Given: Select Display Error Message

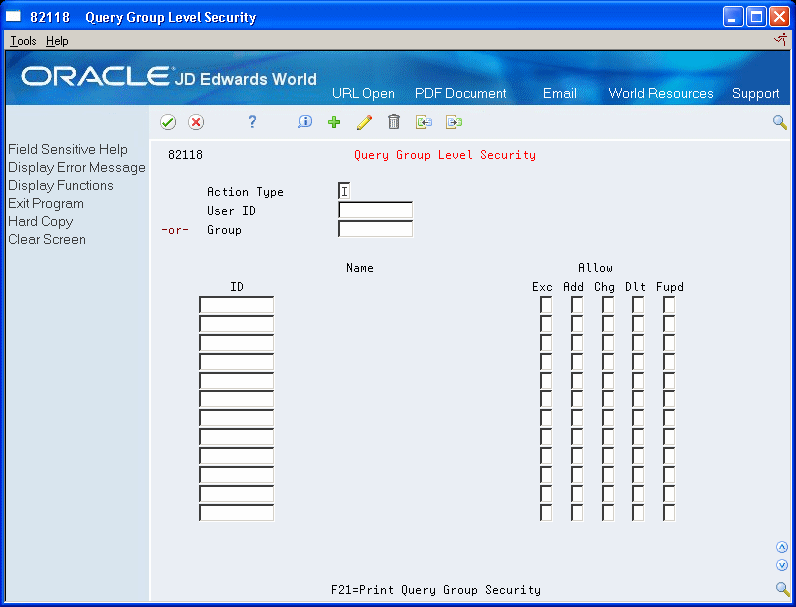Looking at the screenshot, I should tap(77, 167).
